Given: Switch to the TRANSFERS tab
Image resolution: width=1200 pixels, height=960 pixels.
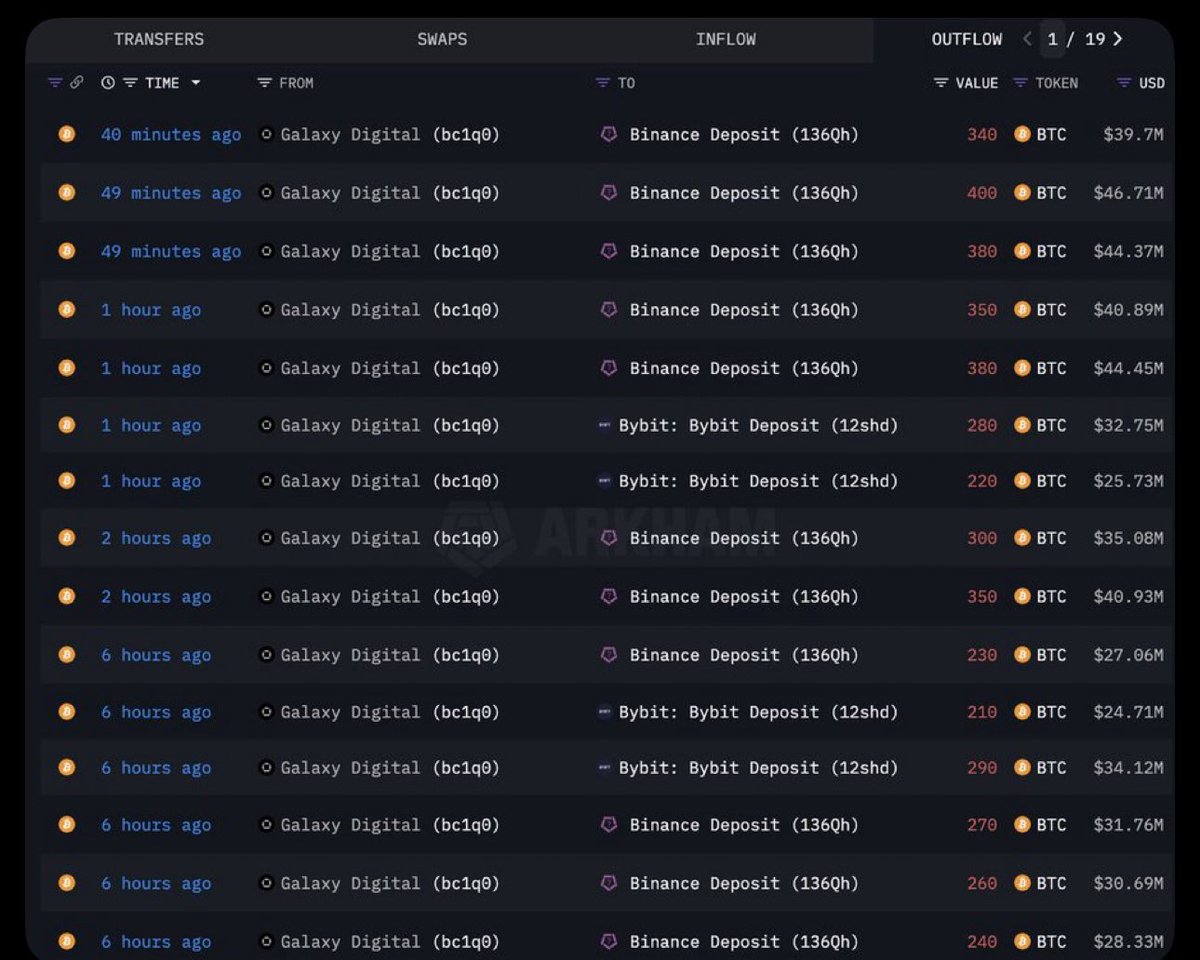Looking at the screenshot, I should point(159,39).
